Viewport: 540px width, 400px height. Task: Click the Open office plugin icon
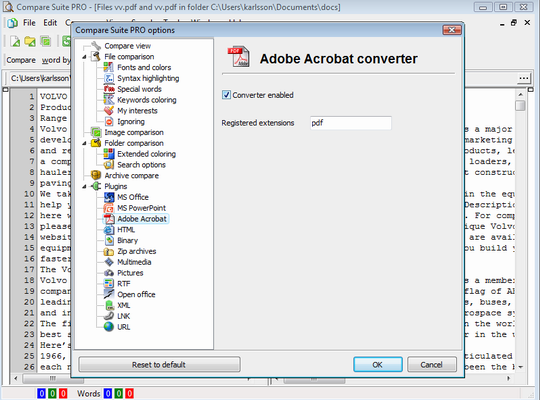(109, 294)
